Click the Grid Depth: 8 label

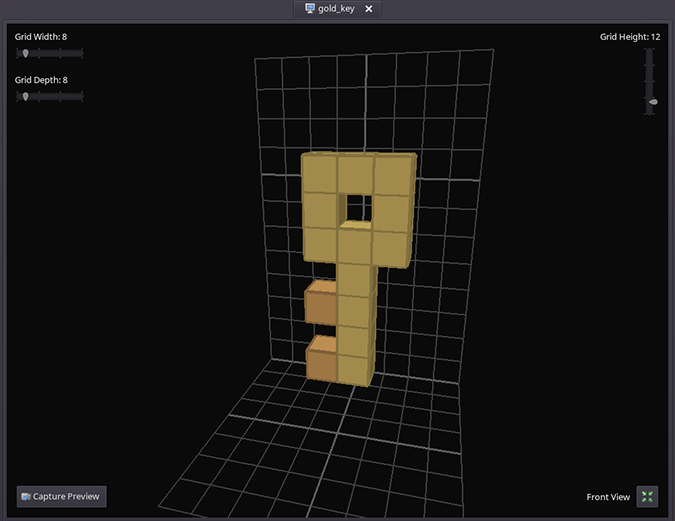point(41,80)
